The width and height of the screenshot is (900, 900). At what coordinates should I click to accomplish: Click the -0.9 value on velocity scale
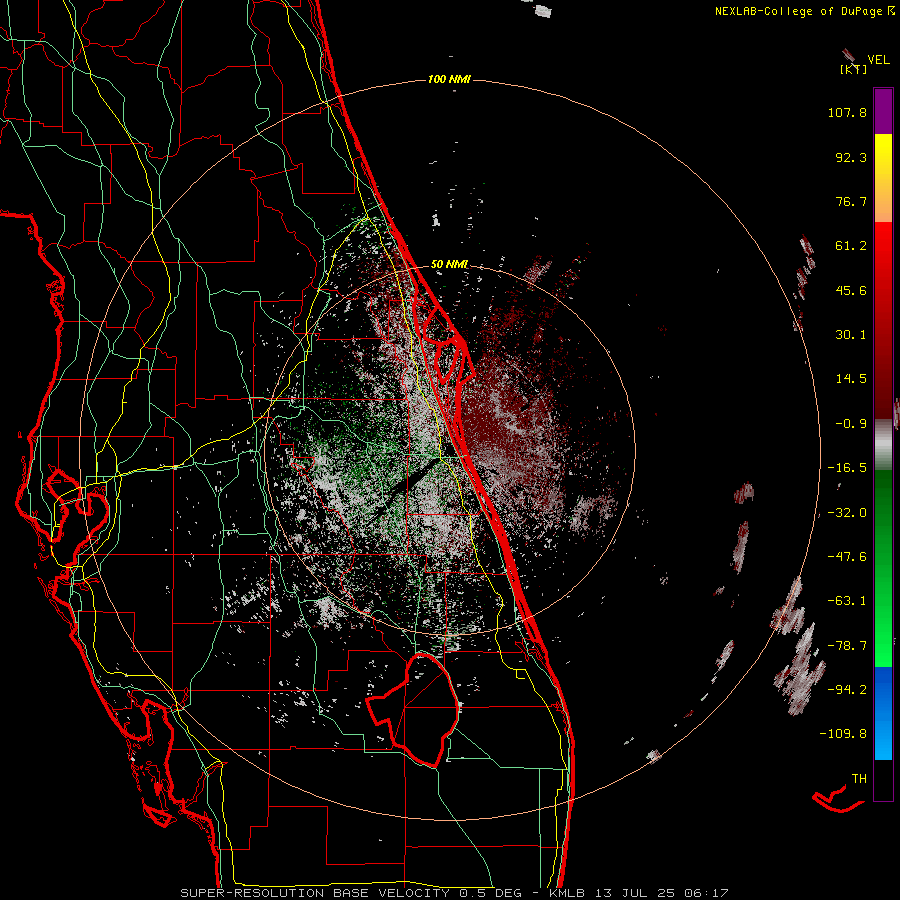point(851,424)
